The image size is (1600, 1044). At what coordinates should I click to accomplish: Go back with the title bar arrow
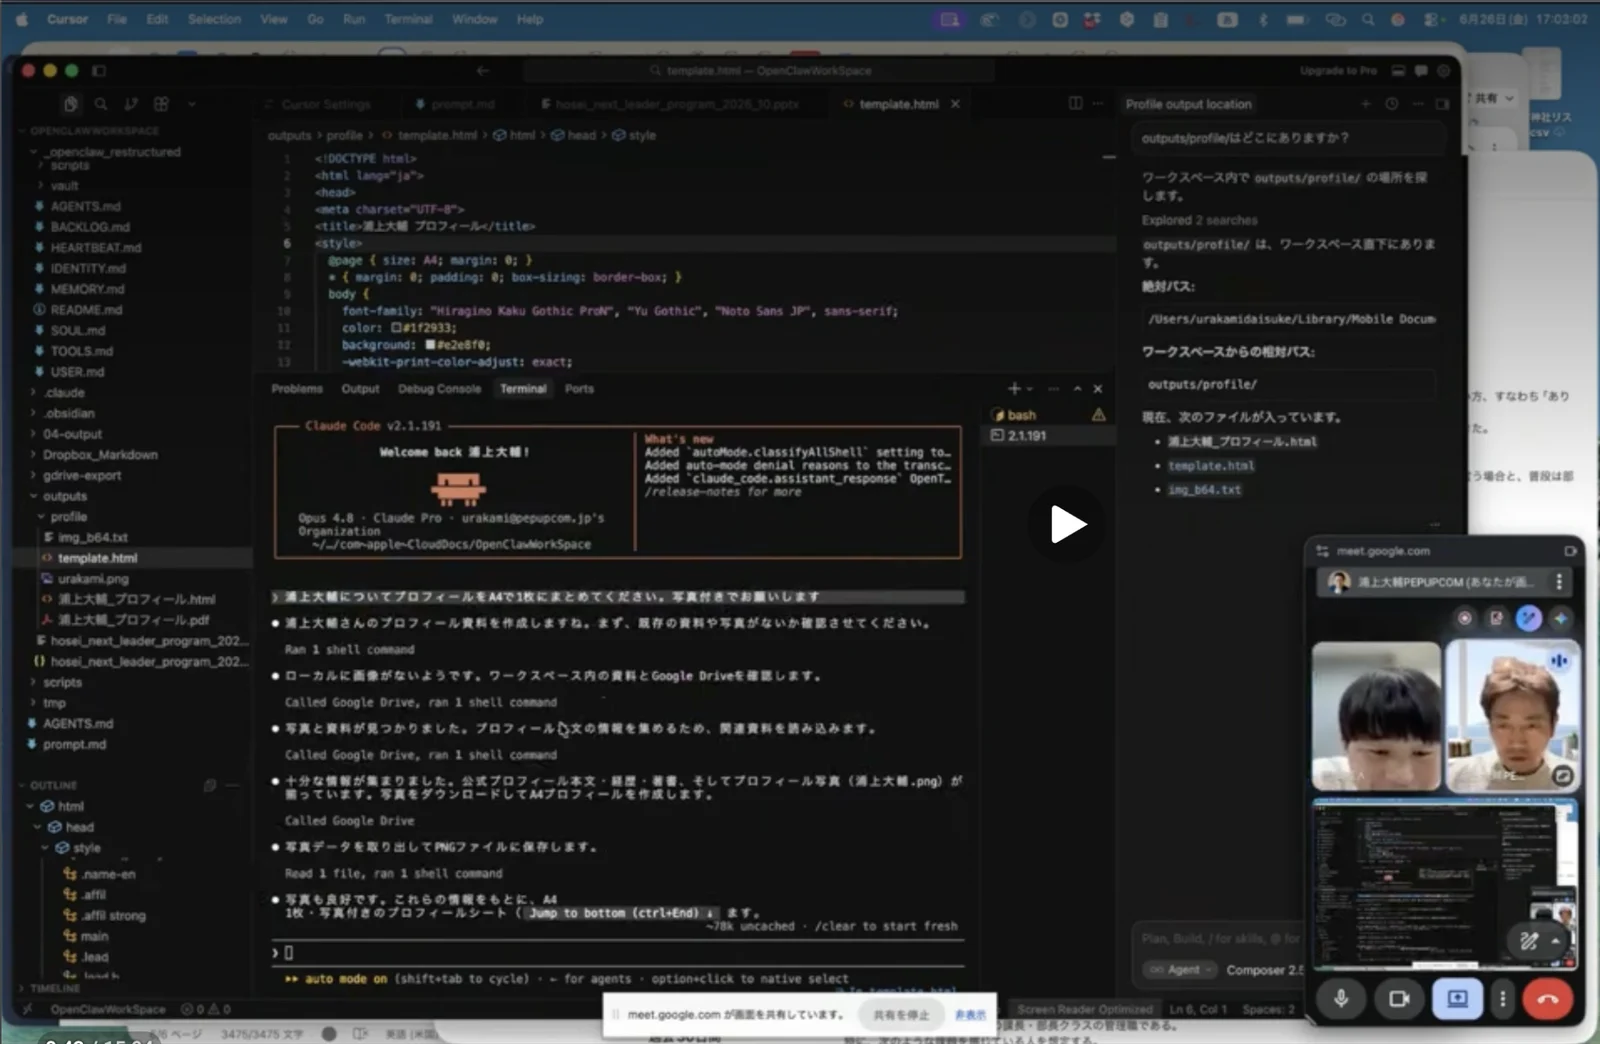point(483,71)
